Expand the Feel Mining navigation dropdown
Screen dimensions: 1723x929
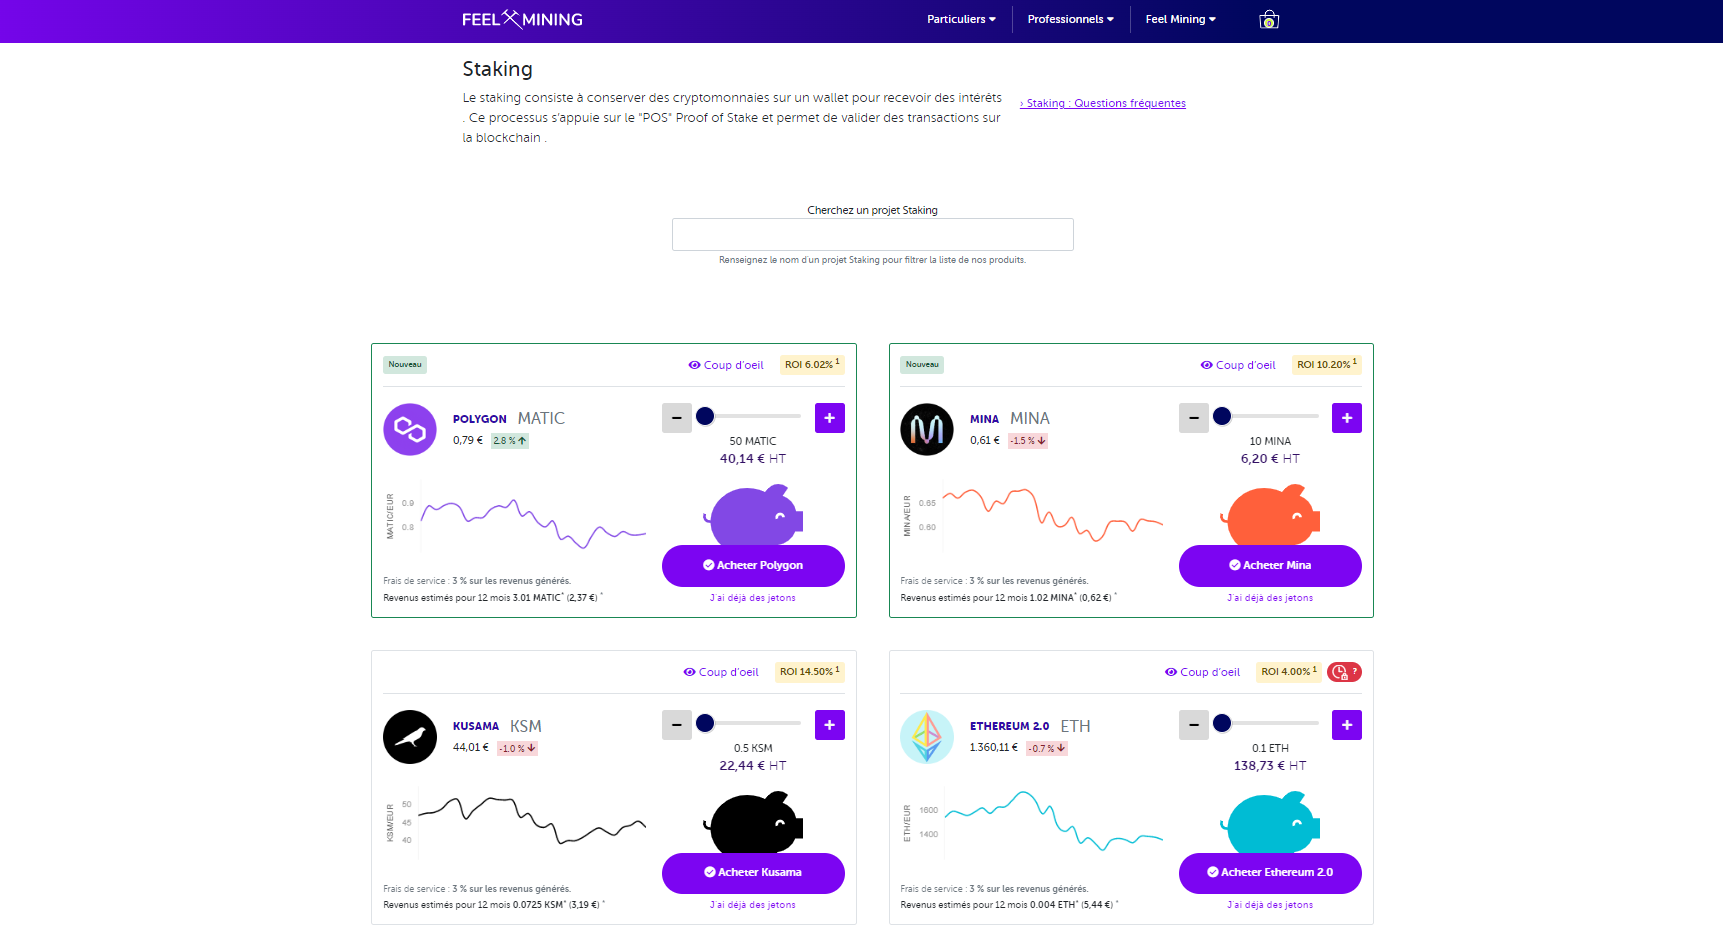coord(1180,18)
